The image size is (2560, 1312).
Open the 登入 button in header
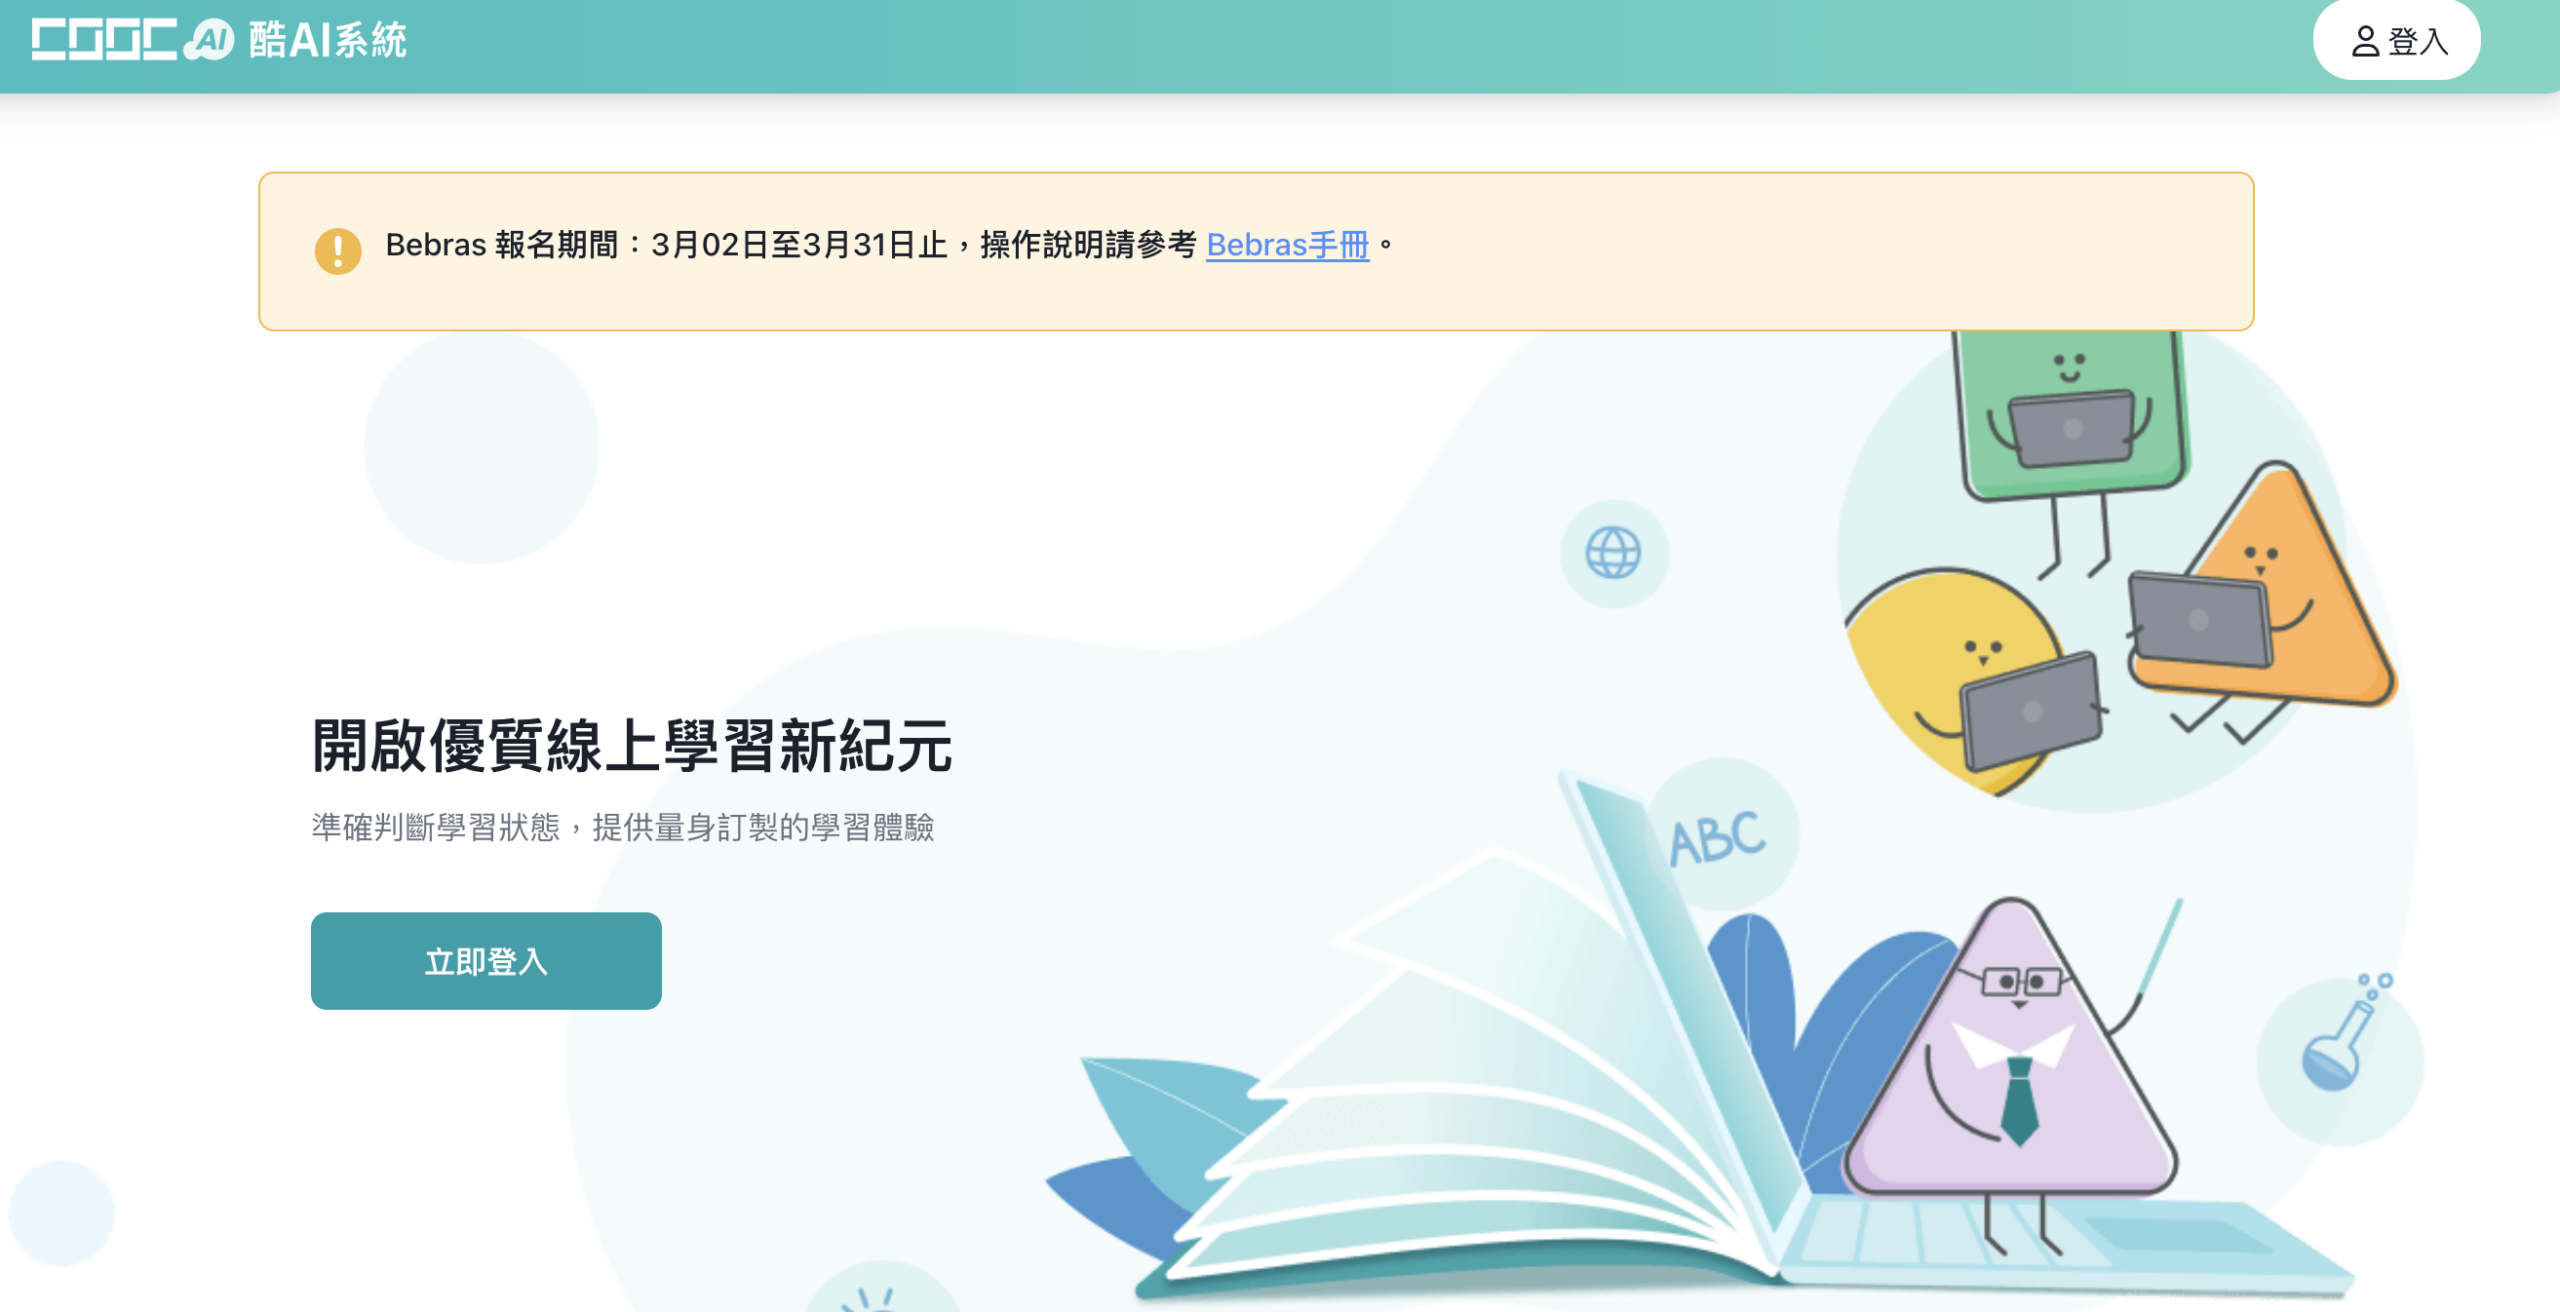(2396, 40)
